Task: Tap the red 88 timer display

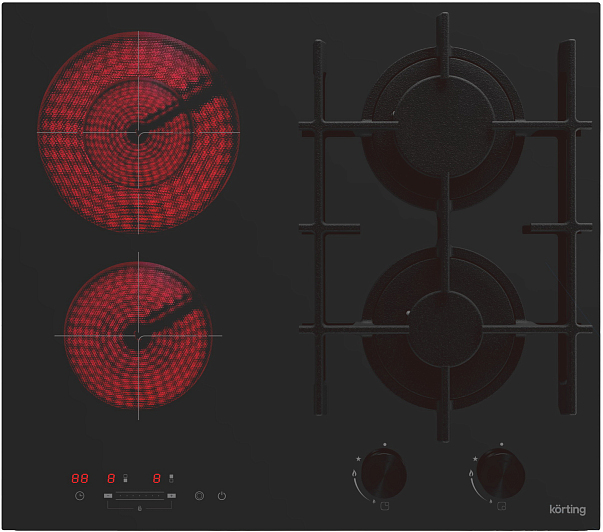Action: tap(79, 478)
